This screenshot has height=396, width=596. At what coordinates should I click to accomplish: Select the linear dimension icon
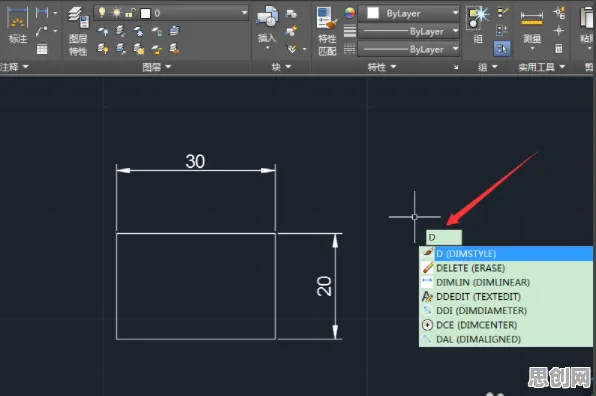pyautogui.click(x=42, y=13)
